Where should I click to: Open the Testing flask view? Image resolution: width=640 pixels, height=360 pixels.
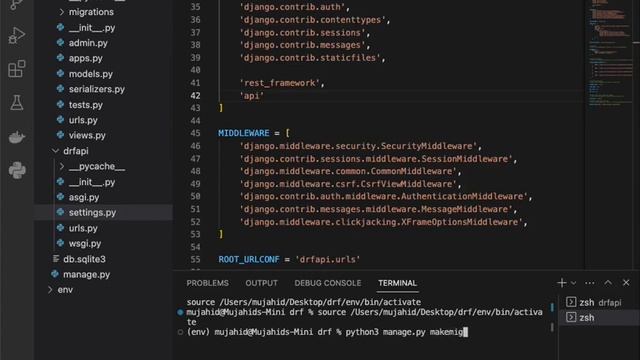point(17,102)
